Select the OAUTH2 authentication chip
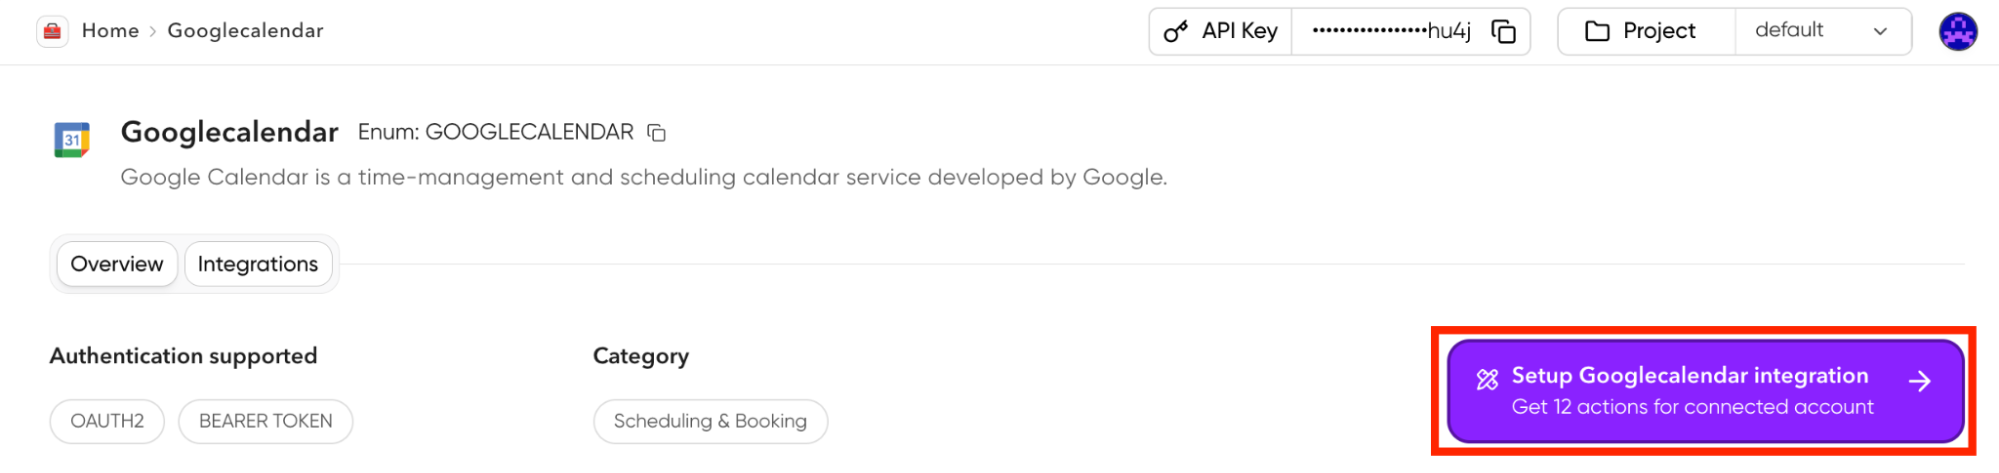Screen dimensions: 1999x473 107,421
